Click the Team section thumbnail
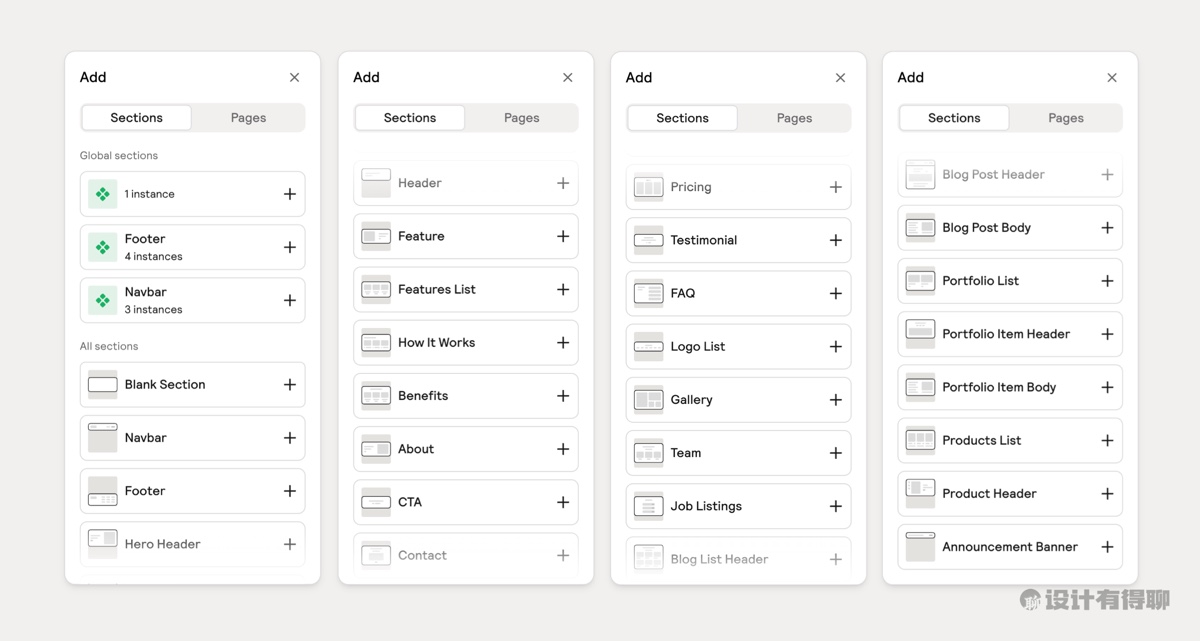This screenshot has height=641, width=1200. pyautogui.click(x=648, y=453)
